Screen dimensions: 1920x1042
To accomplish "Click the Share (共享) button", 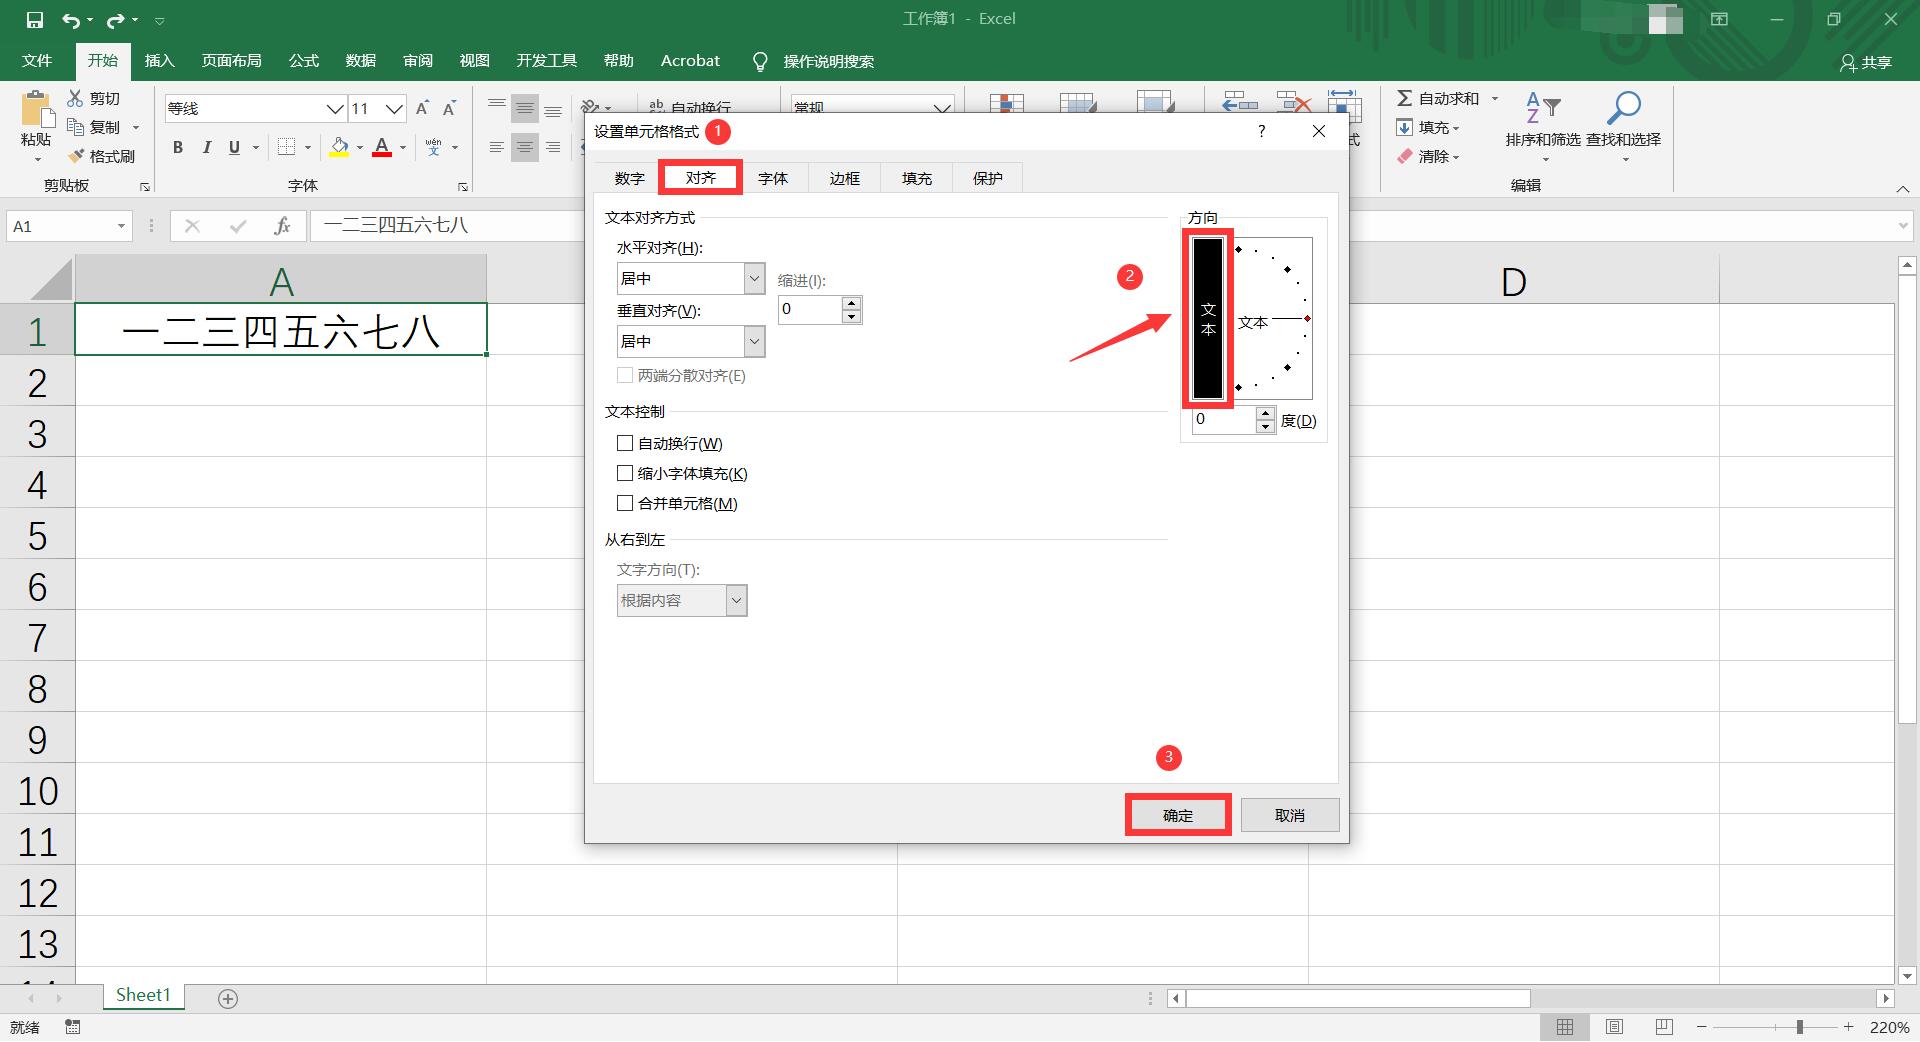I will [1866, 62].
